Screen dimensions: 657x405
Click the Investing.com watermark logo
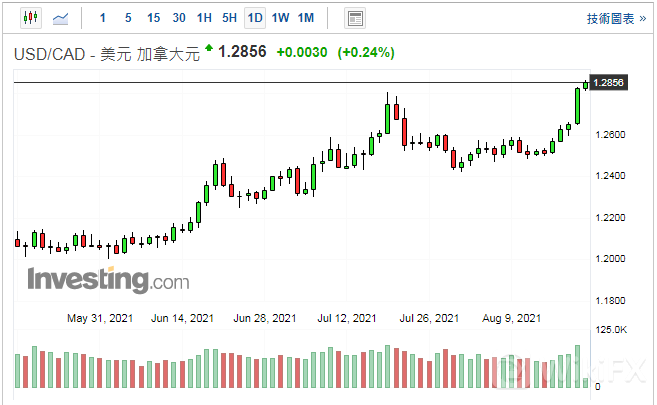107,279
